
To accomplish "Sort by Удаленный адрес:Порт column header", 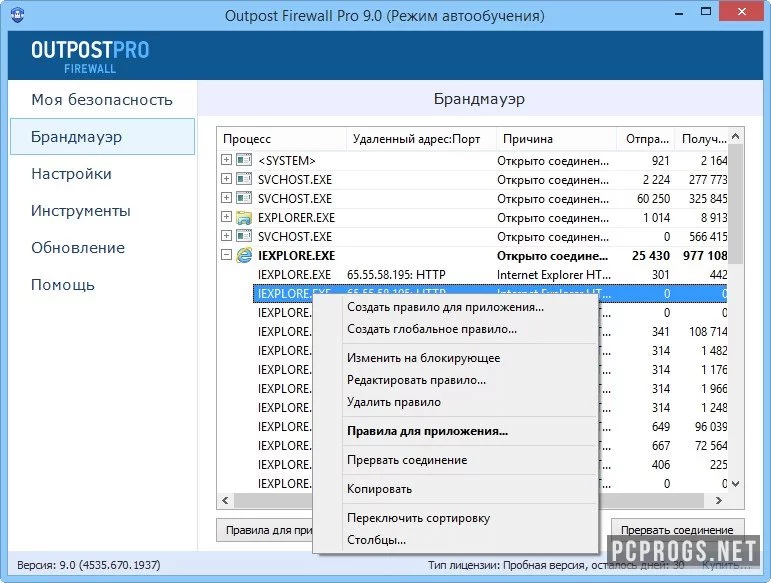I will (x=421, y=139).
